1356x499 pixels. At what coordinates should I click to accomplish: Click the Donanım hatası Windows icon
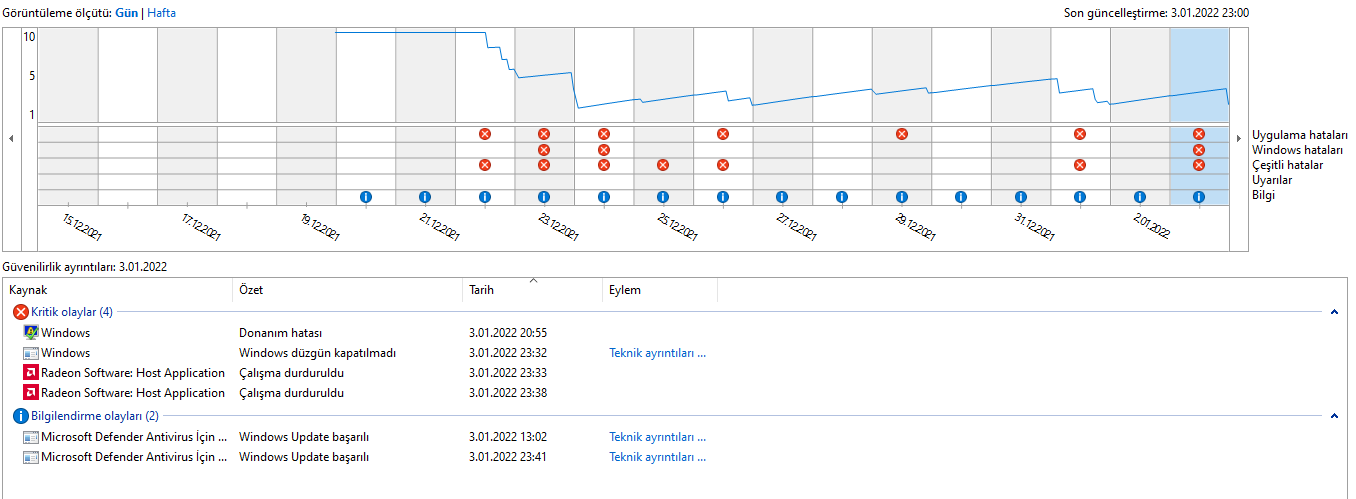coord(30,333)
